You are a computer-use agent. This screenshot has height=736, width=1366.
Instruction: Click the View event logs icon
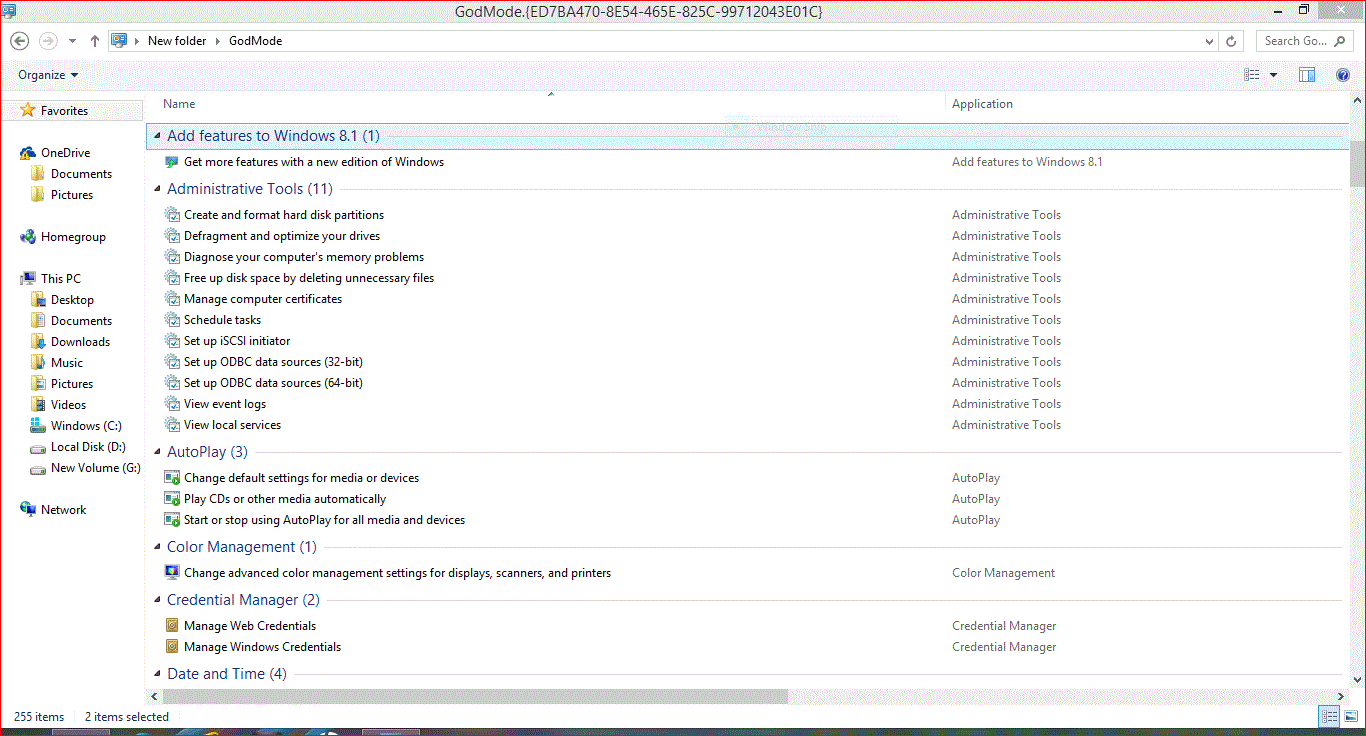[172, 404]
